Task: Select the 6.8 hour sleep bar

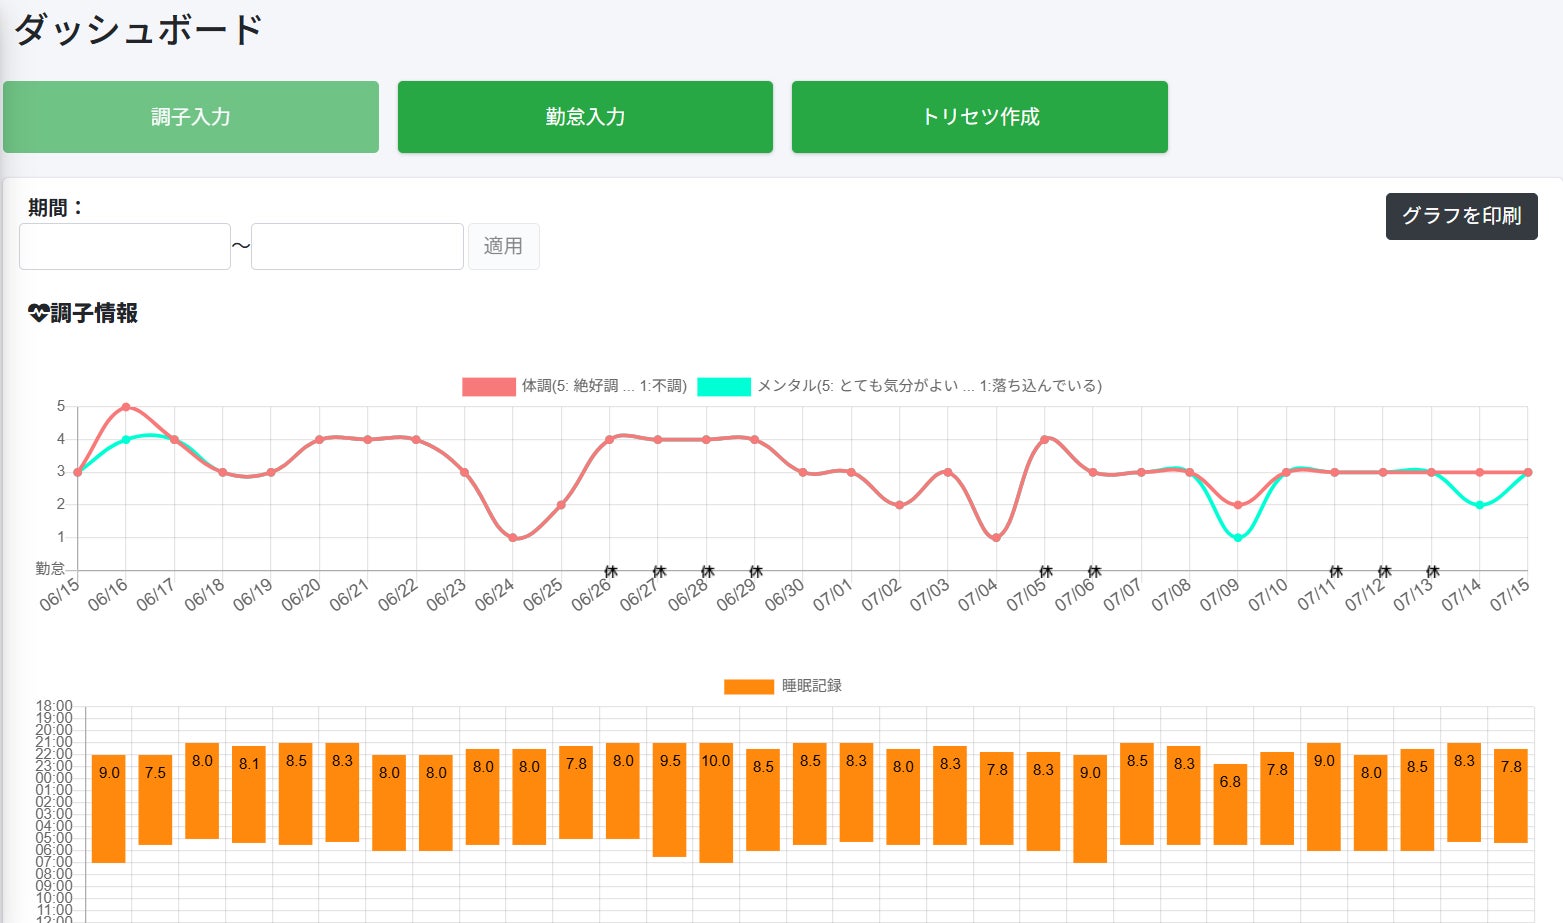Action: click(1230, 804)
